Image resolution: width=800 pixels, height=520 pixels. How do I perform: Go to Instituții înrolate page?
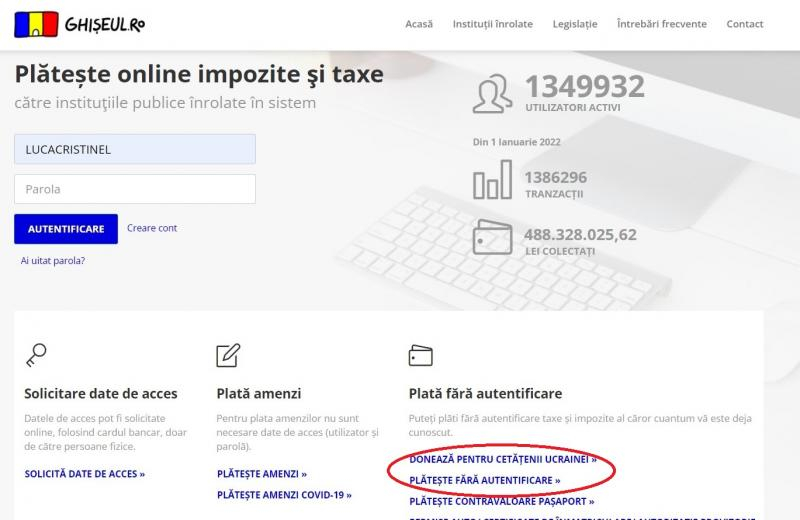click(492, 24)
